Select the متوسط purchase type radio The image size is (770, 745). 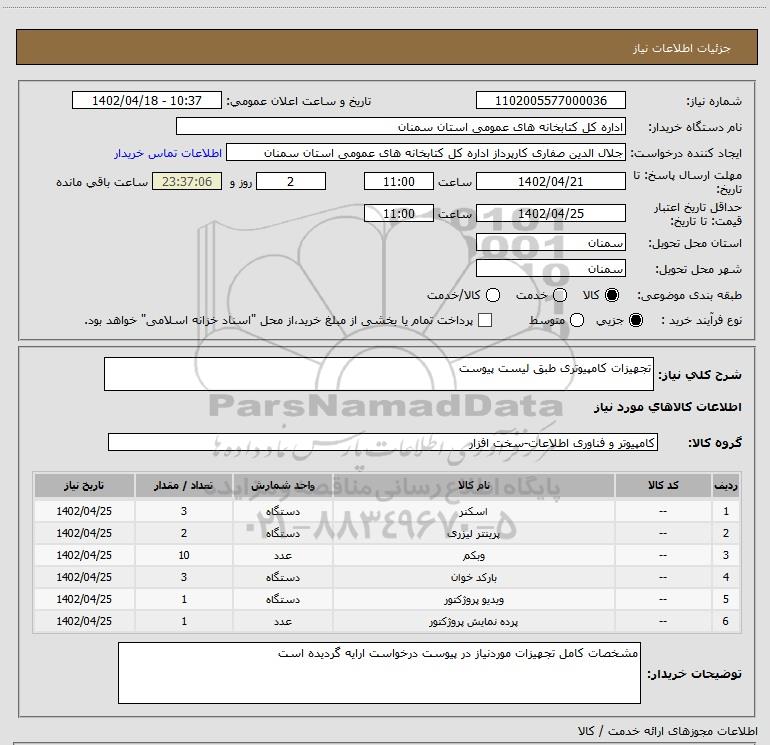pyautogui.click(x=577, y=320)
